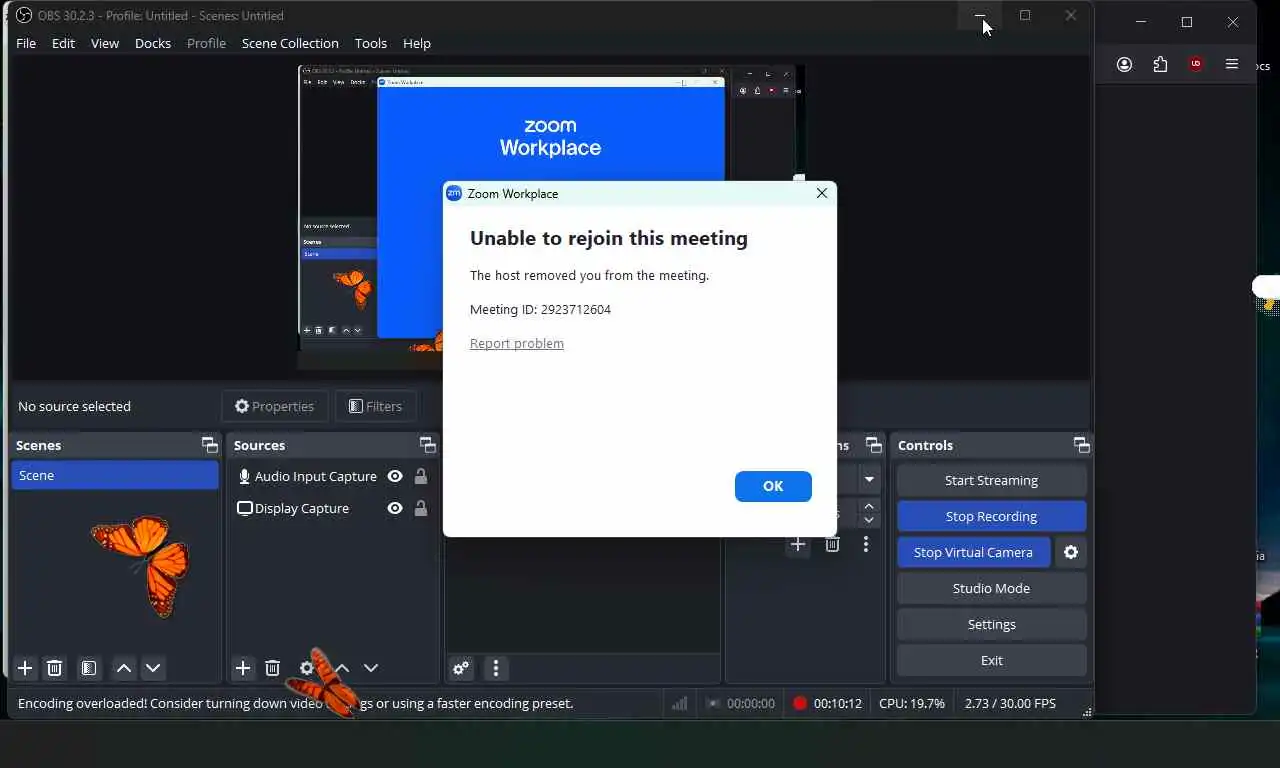
Task: Open audio mixer three-dot menu
Action: tap(496, 668)
